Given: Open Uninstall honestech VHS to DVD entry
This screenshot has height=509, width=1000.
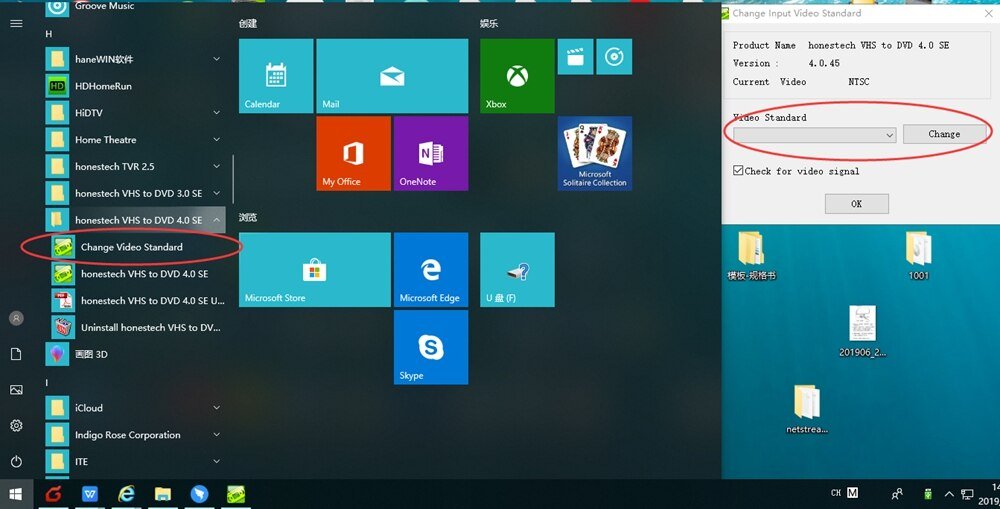Looking at the screenshot, I should (138, 327).
